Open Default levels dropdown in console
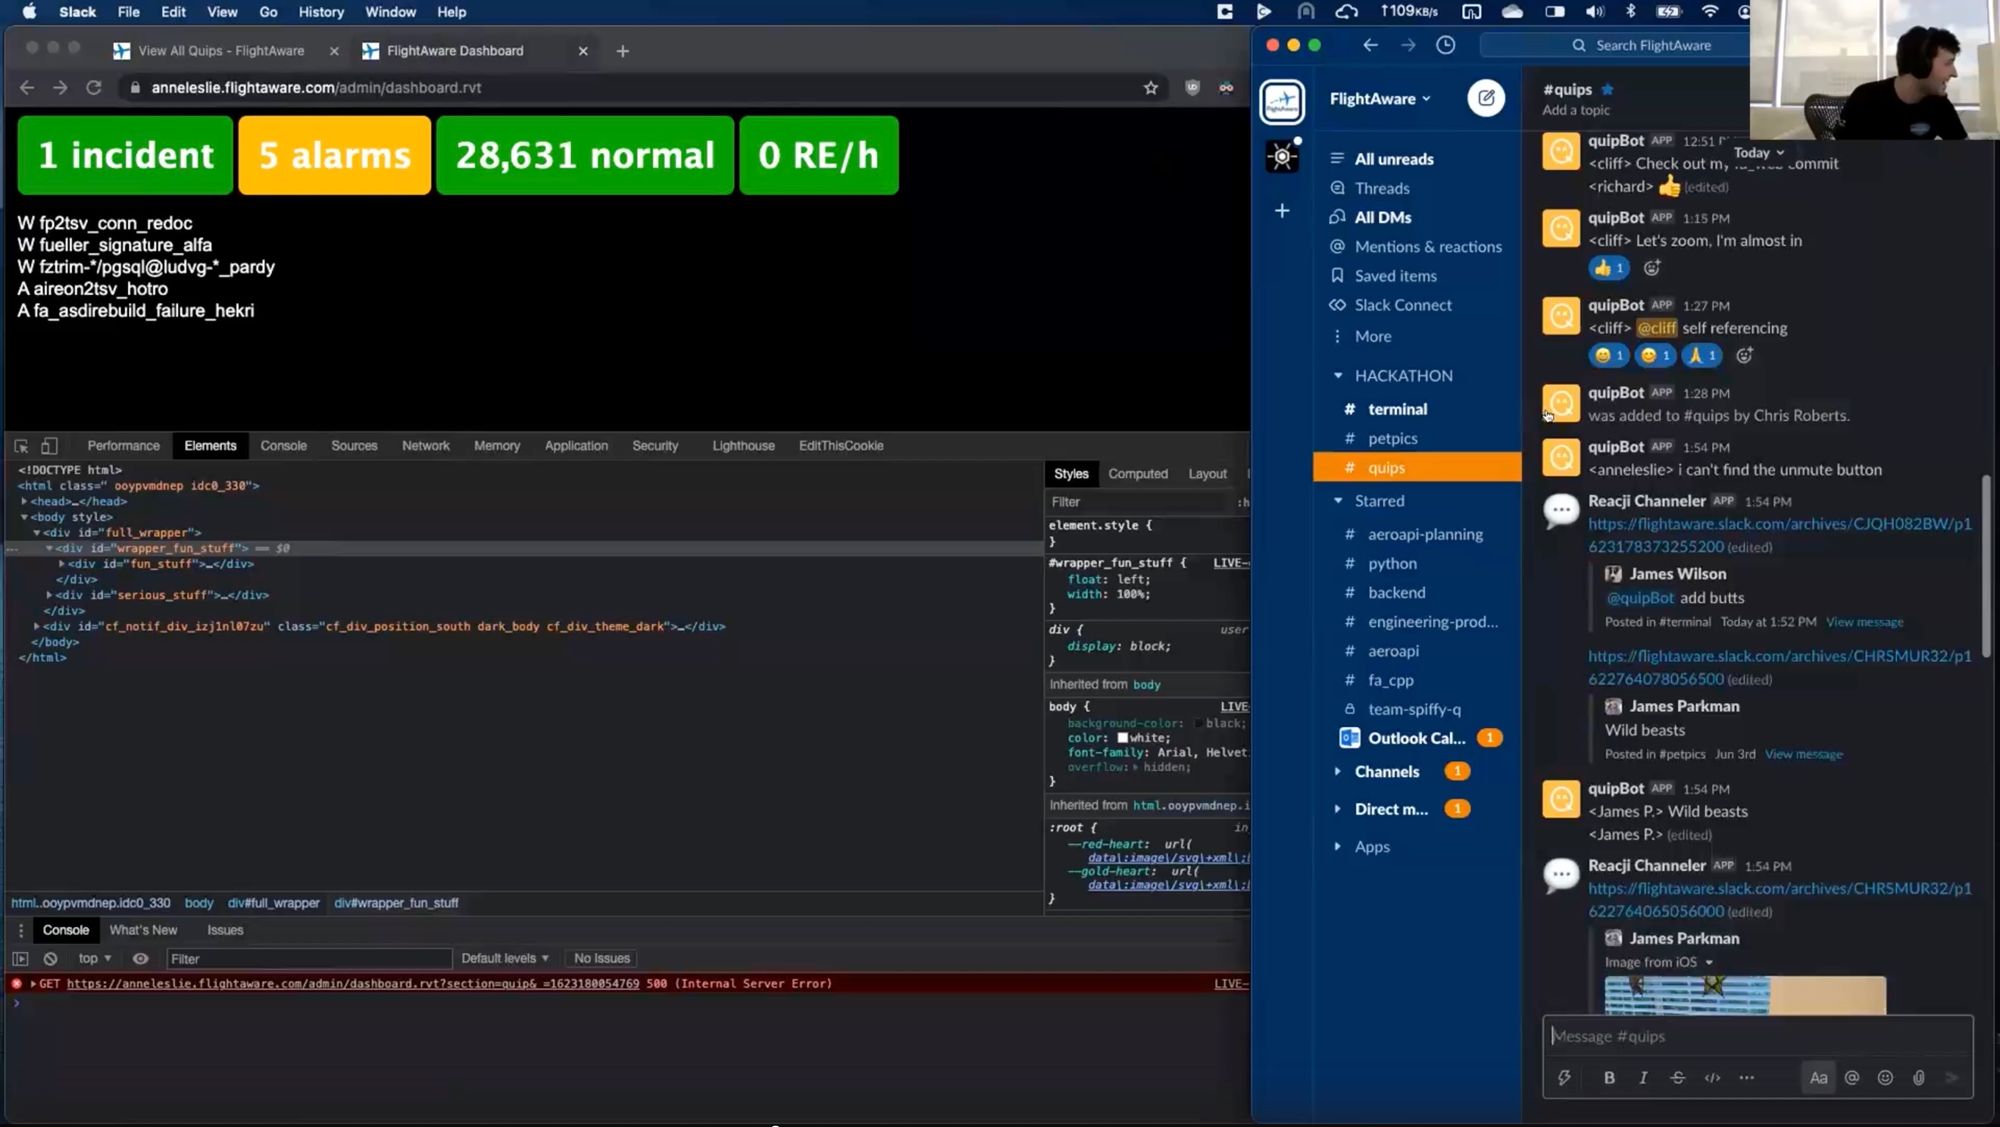2000x1127 pixels. (505, 958)
